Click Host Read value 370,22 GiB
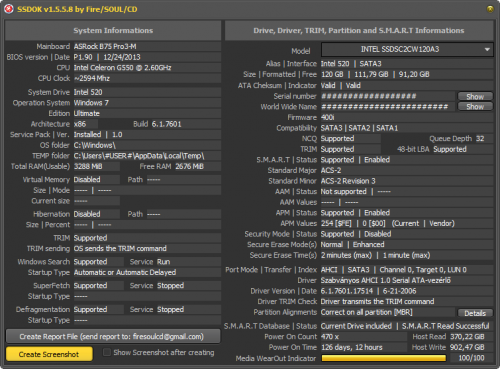 click(x=467, y=337)
